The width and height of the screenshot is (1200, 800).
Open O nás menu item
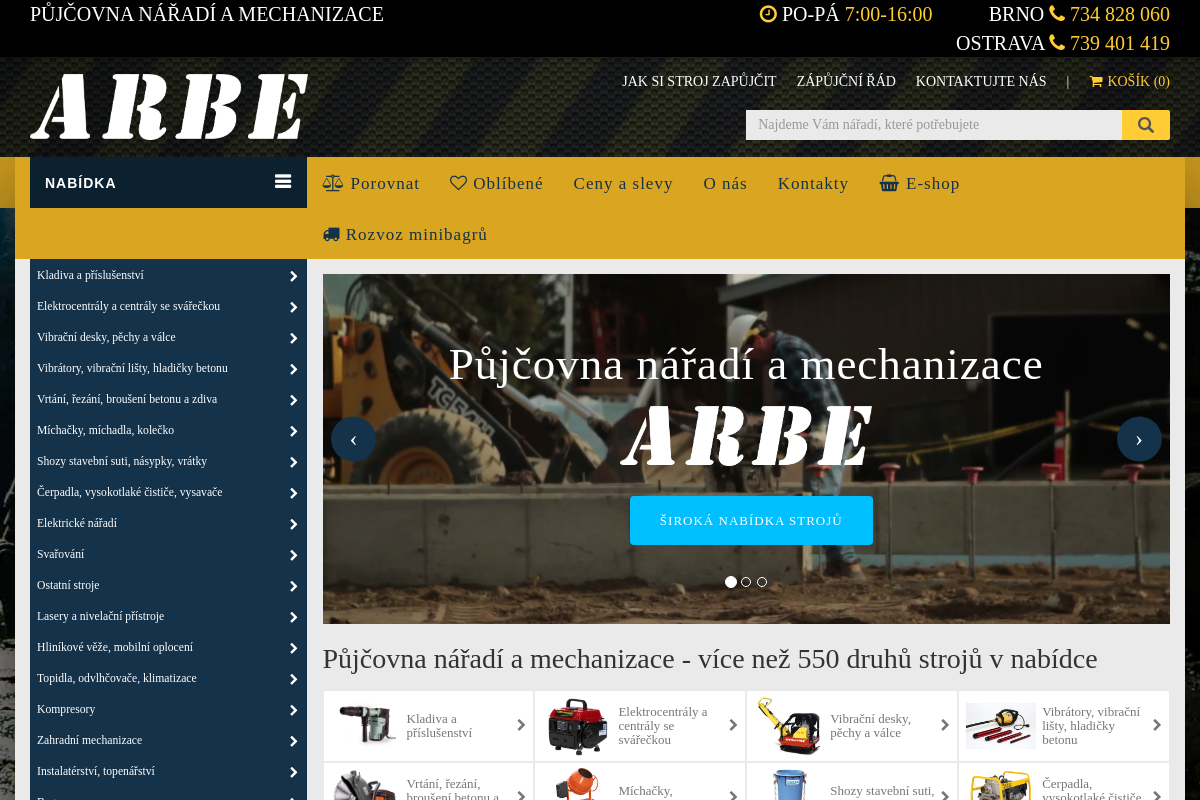725,183
